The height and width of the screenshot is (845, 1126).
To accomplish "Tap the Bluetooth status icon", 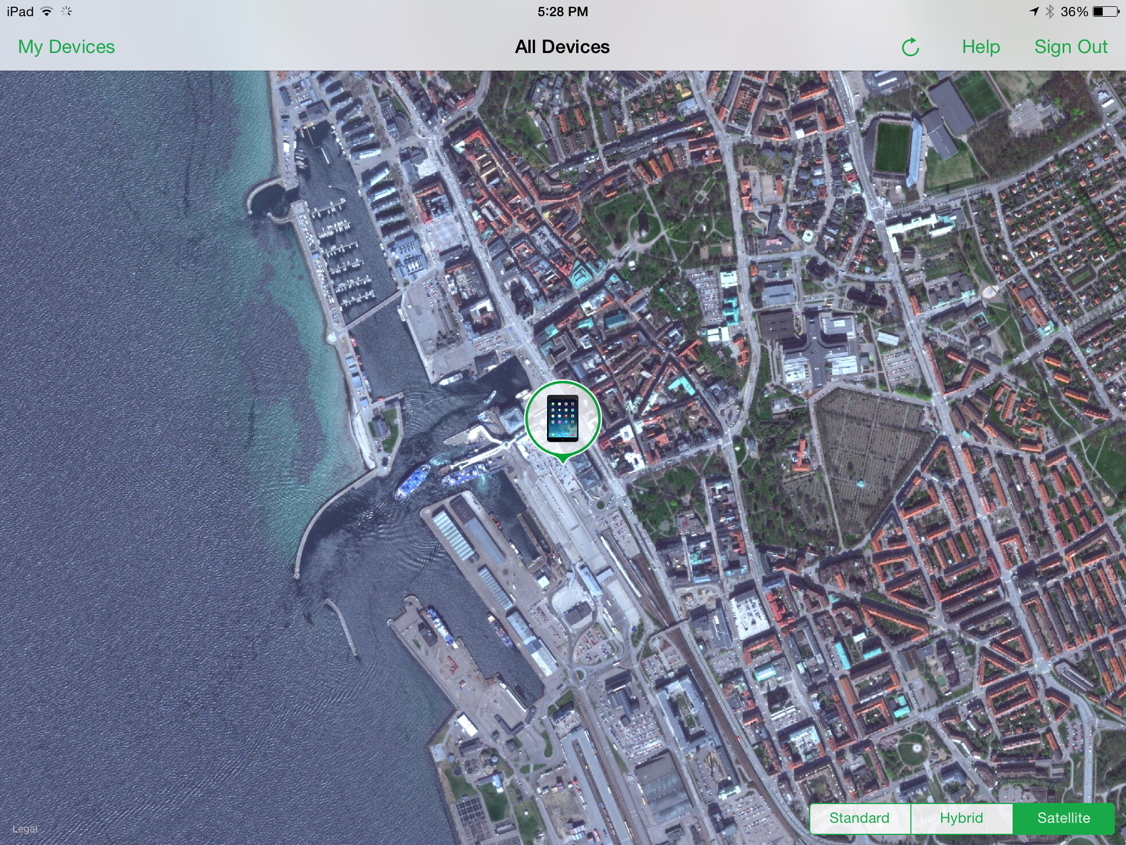I will coord(1049,11).
